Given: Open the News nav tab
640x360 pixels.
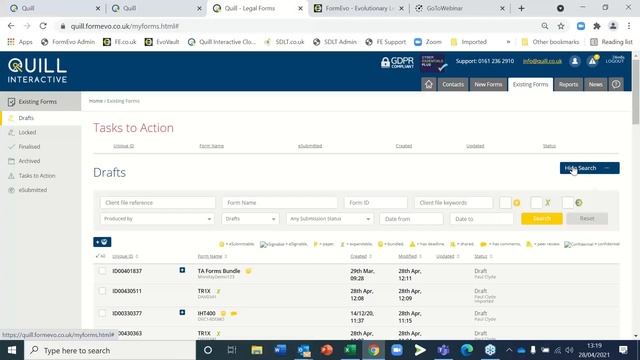Looking at the screenshot, I should [596, 84].
